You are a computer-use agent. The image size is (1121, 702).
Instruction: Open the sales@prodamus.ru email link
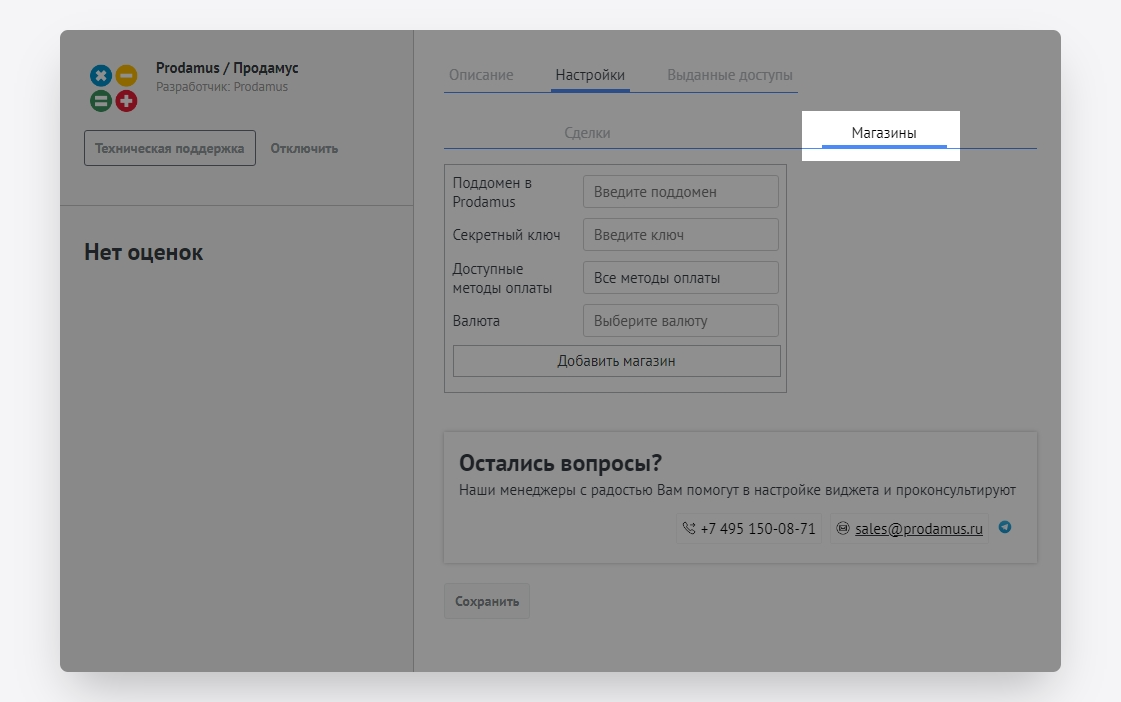click(x=919, y=529)
